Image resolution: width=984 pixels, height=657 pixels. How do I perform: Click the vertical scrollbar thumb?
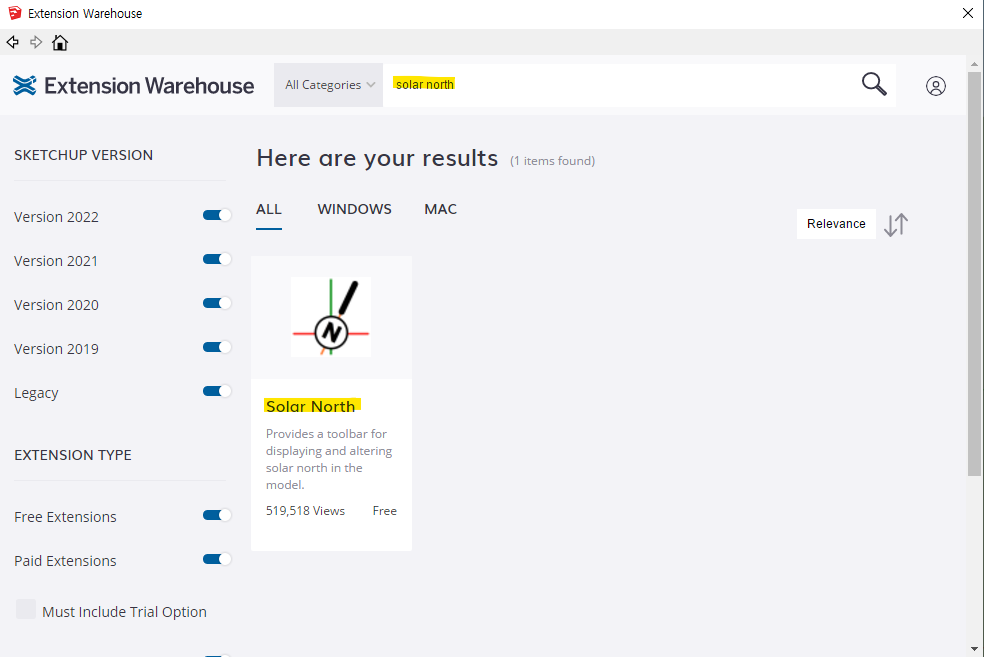[x=974, y=273]
